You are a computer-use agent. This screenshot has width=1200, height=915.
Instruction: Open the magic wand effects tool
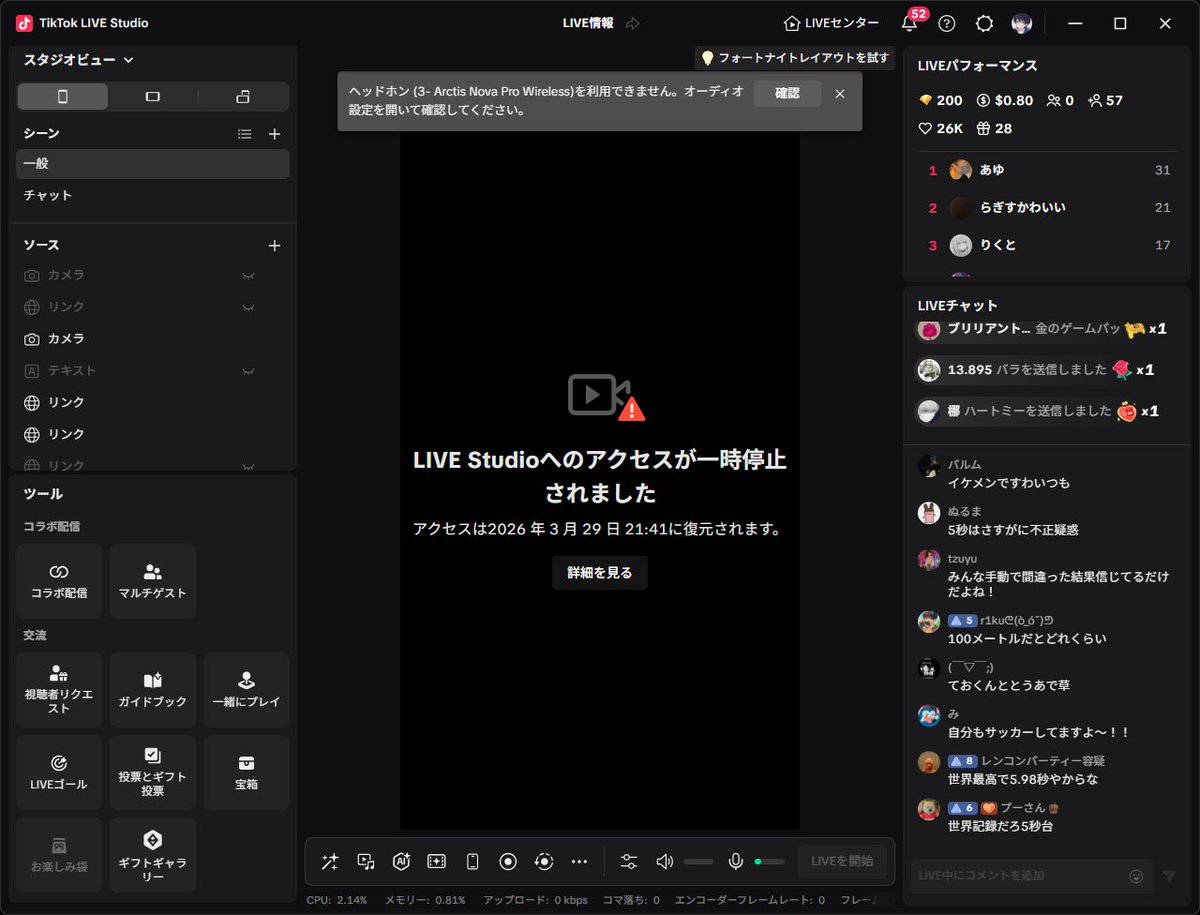329,861
